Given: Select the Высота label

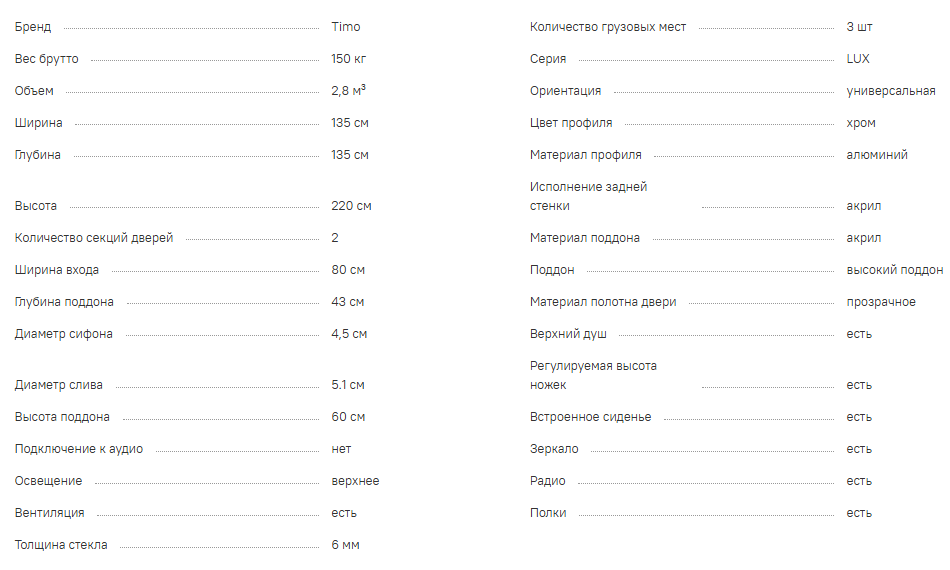Looking at the screenshot, I should 36,206.
